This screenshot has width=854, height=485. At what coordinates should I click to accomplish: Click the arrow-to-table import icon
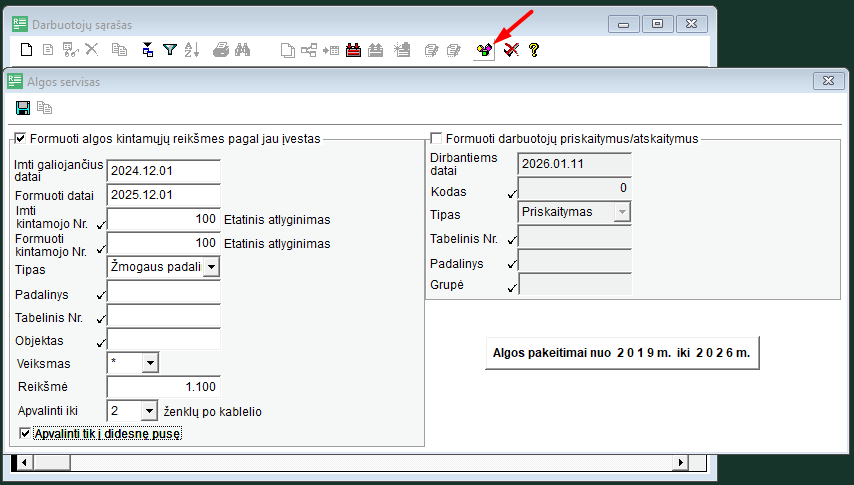point(331,51)
